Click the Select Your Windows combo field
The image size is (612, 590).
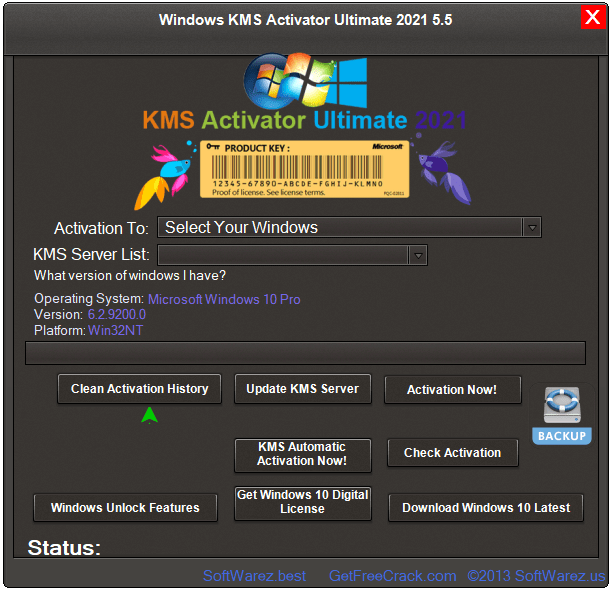(x=349, y=227)
